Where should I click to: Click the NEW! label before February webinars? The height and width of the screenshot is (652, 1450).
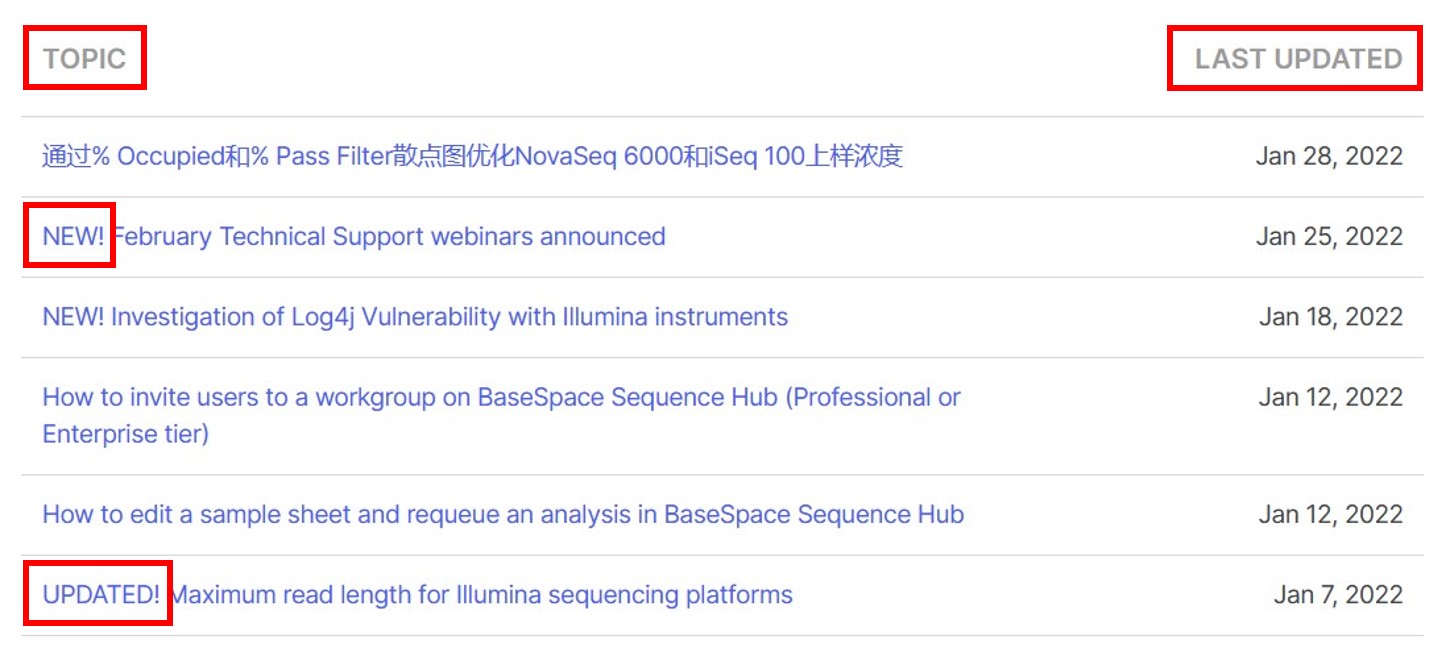click(x=73, y=236)
